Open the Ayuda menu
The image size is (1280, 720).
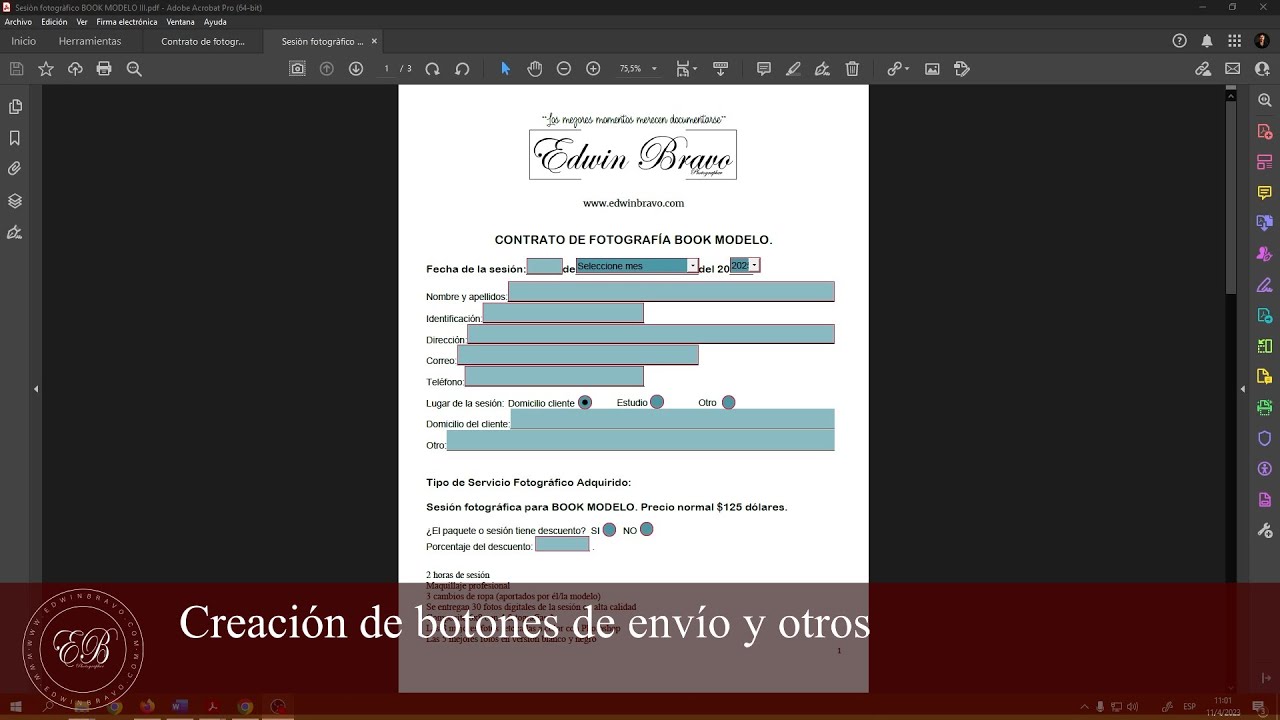coord(215,22)
